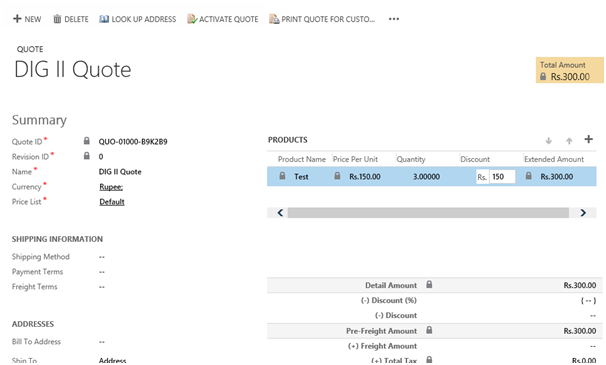This screenshot has height=365, width=606.
Task: Click lock icon next to Revision ID
Action: coord(87,156)
